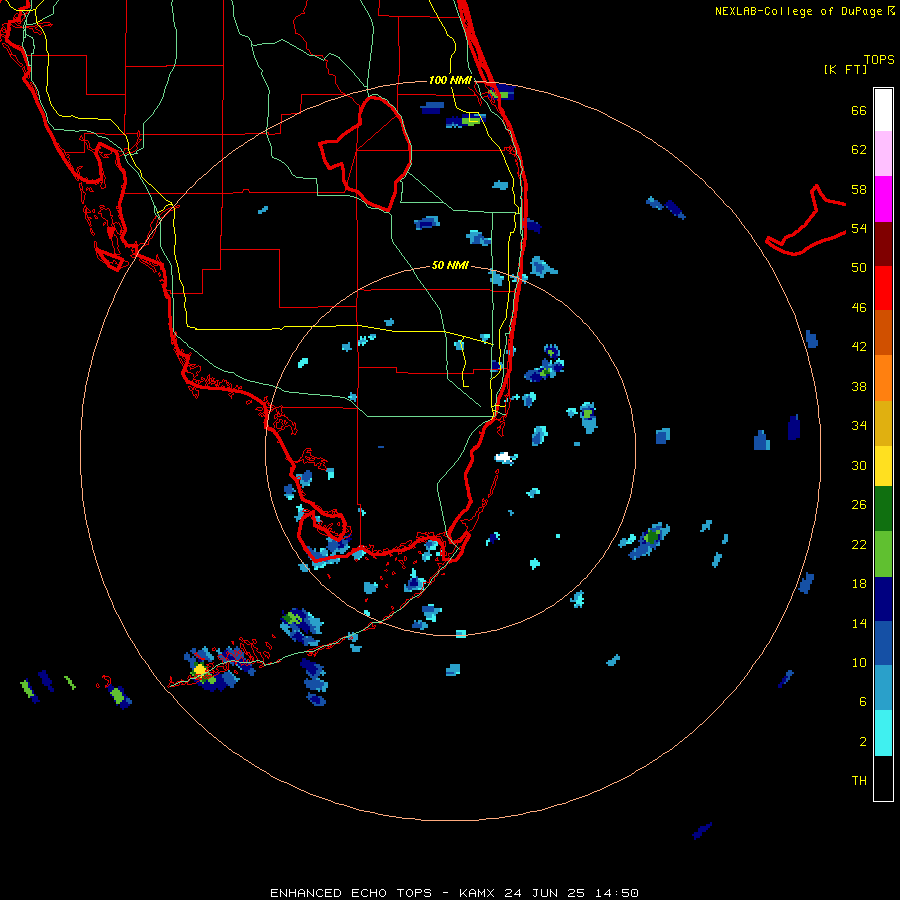
Task: Click the dark red legend swatch
Action: tap(883, 244)
